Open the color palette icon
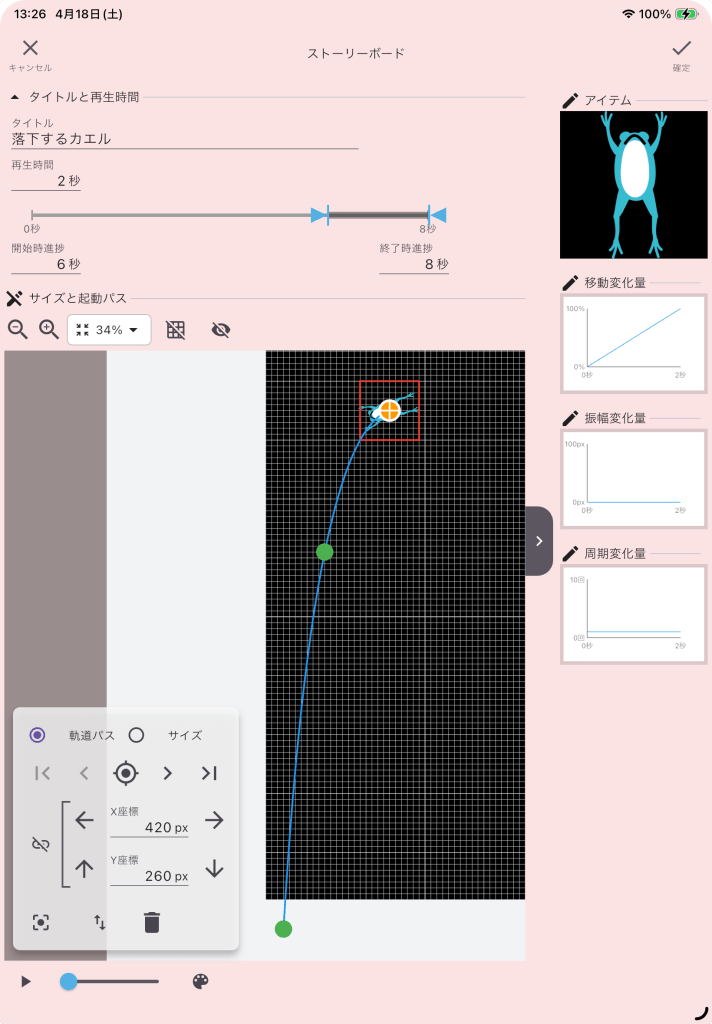This screenshot has width=712, height=1024. tap(200, 982)
